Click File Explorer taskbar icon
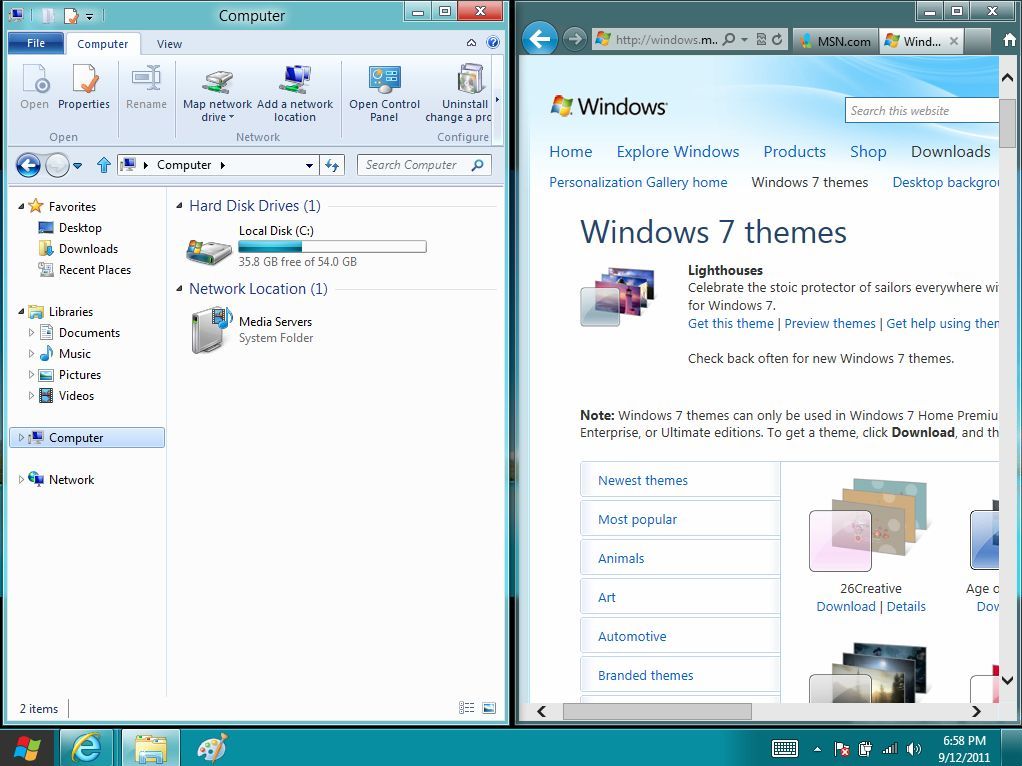The height and width of the screenshot is (766, 1022). 151,748
